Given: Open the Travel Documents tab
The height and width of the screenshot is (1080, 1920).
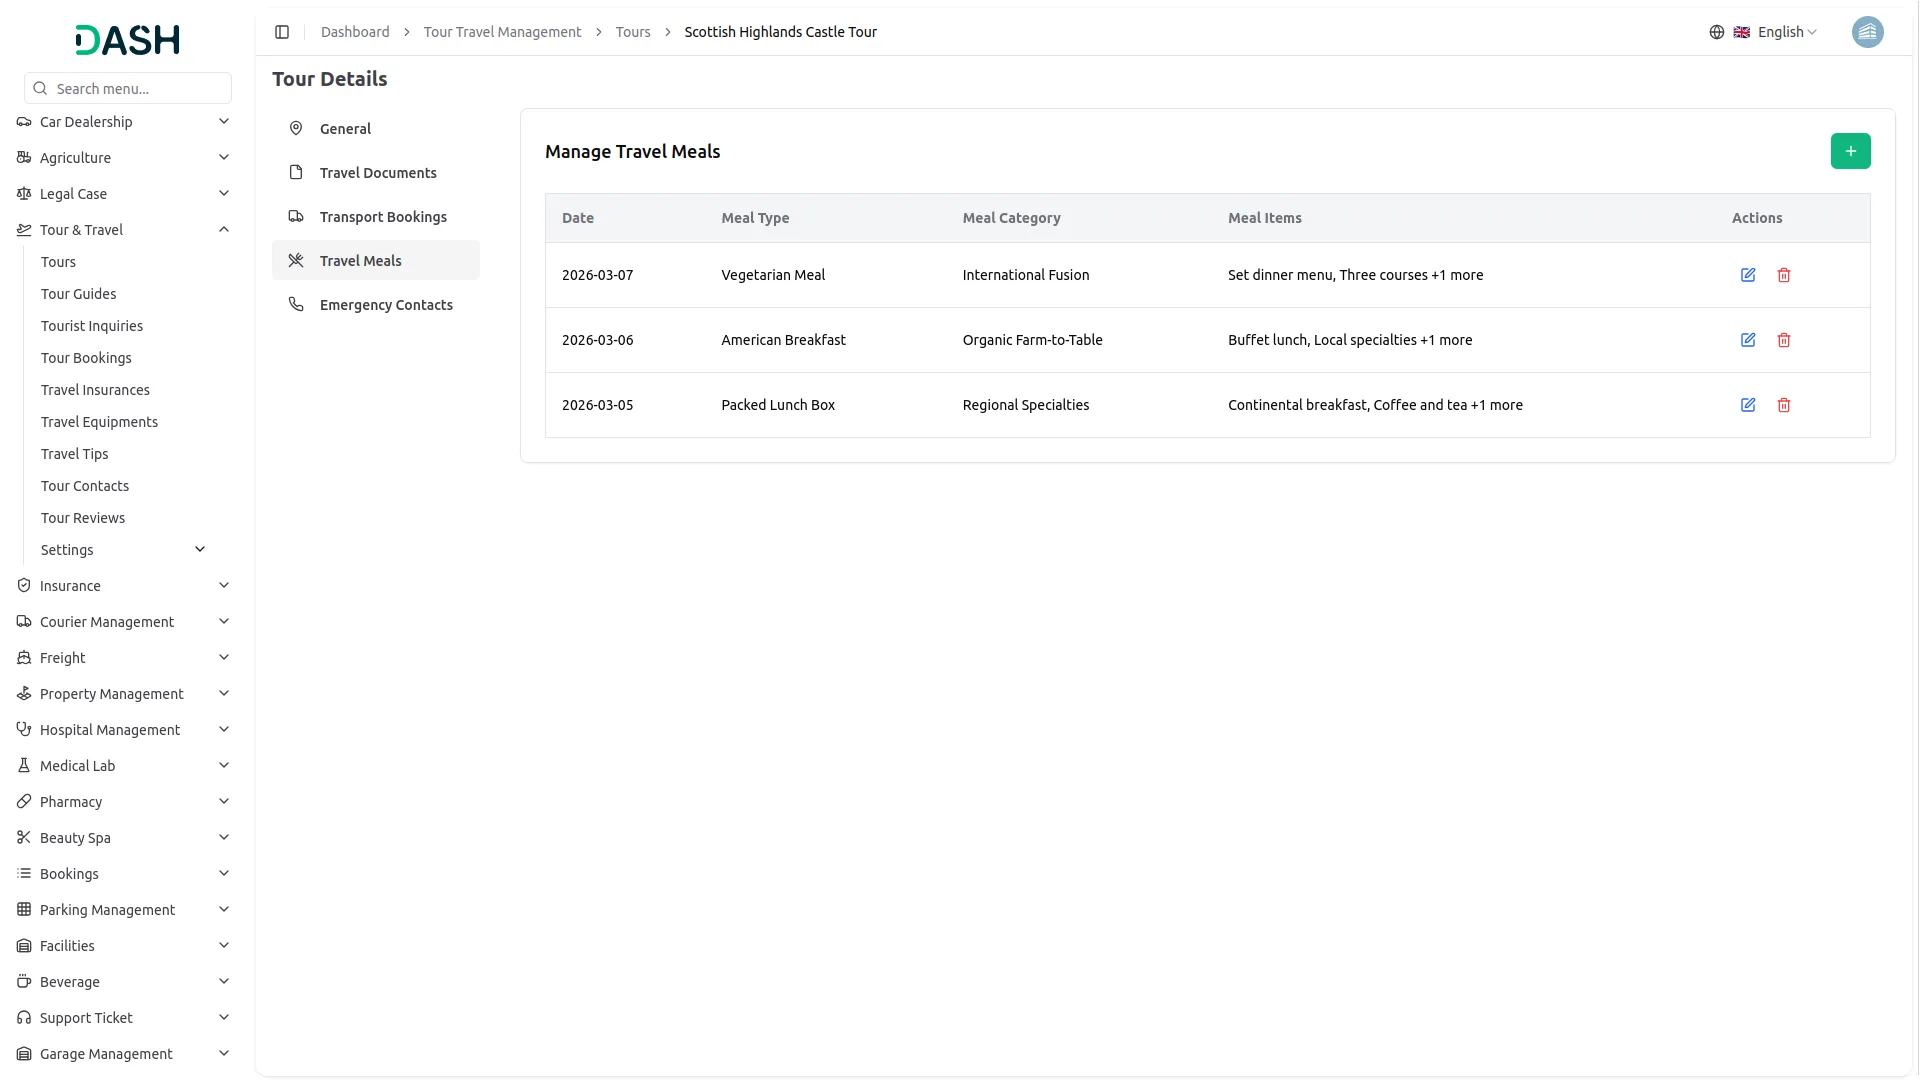Looking at the screenshot, I should tap(376, 173).
